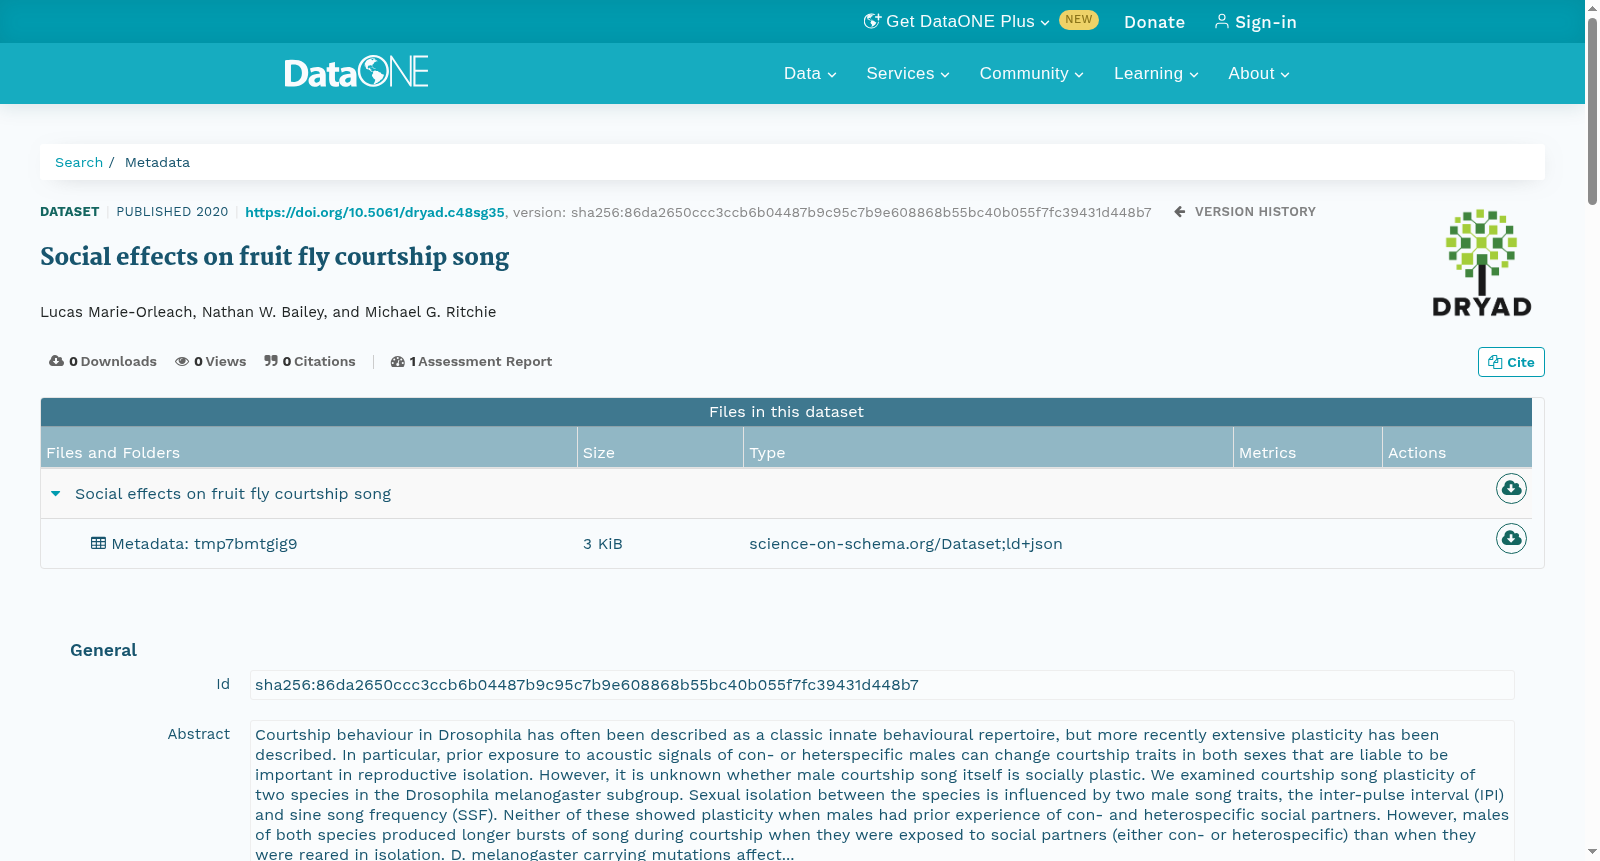The width and height of the screenshot is (1600, 861).
Task: Click the page vertical scrollbar thumb
Action: pos(1592,110)
